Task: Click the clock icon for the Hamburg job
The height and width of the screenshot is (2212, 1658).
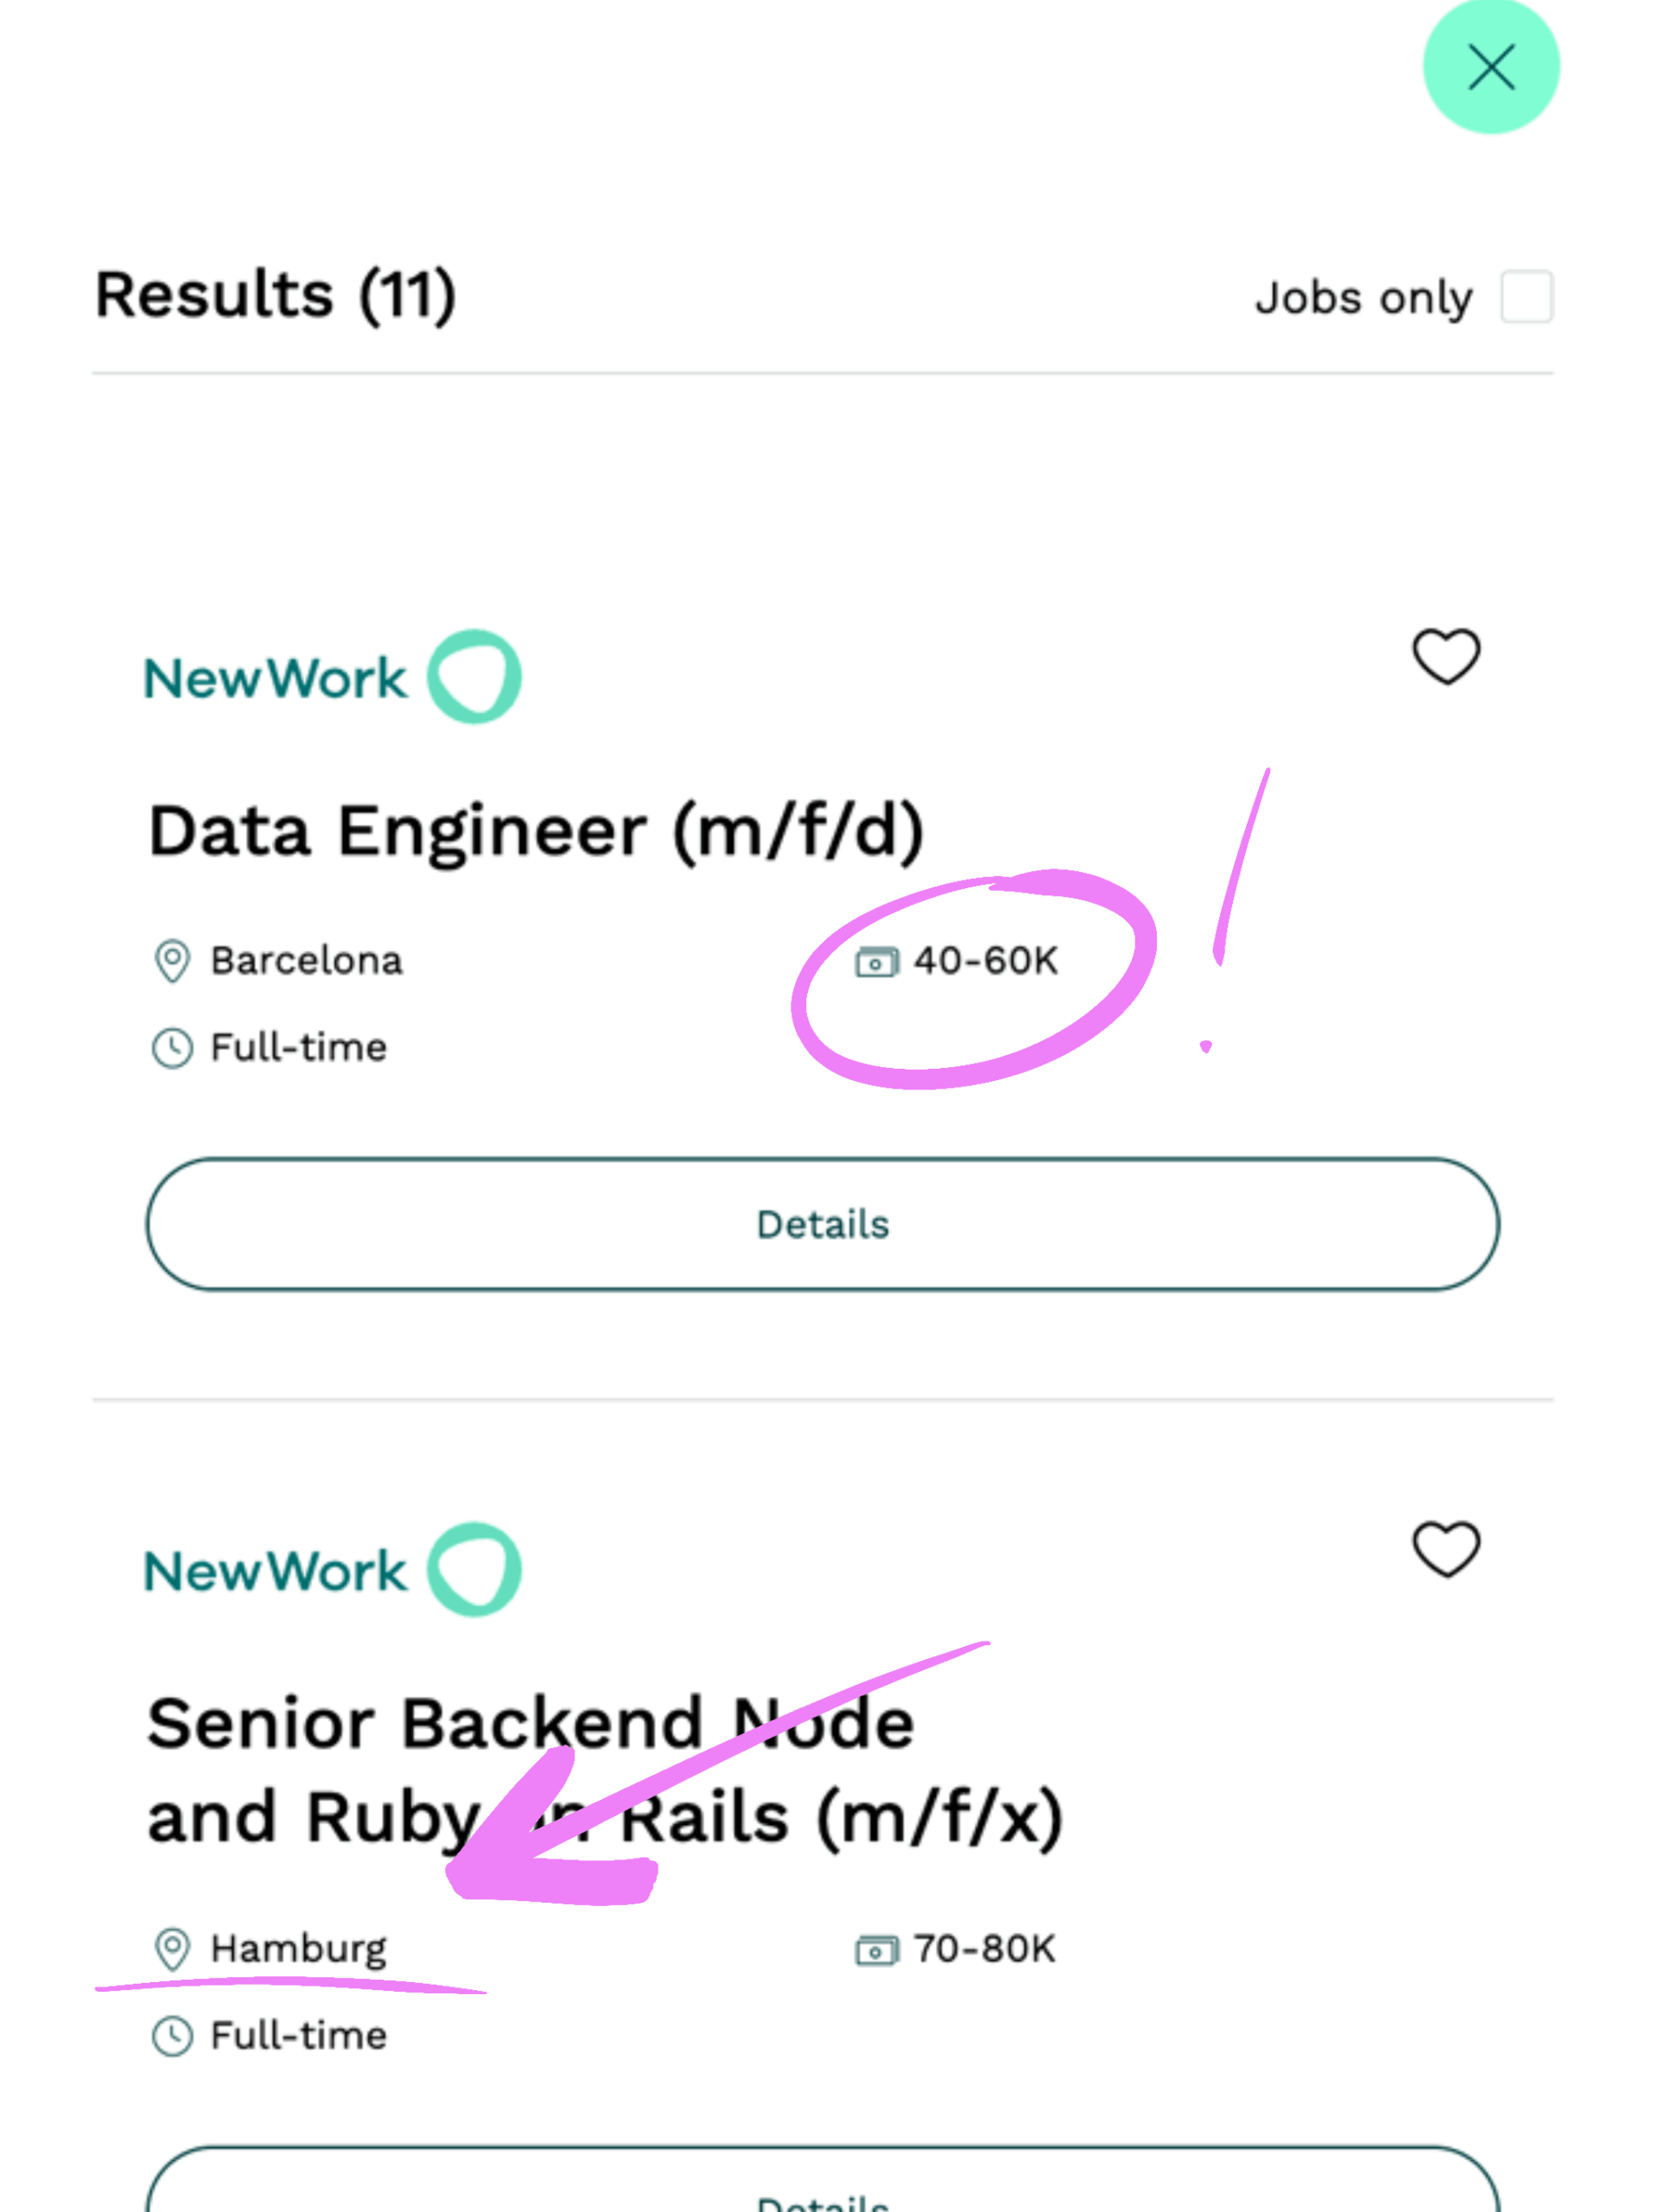Action: [172, 2036]
